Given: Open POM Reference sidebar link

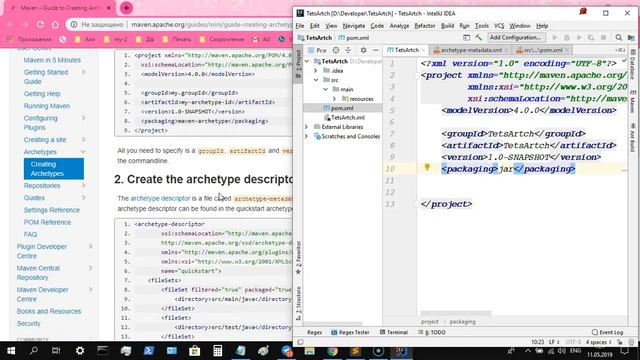Looking at the screenshot, I should [x=47, y=222].
